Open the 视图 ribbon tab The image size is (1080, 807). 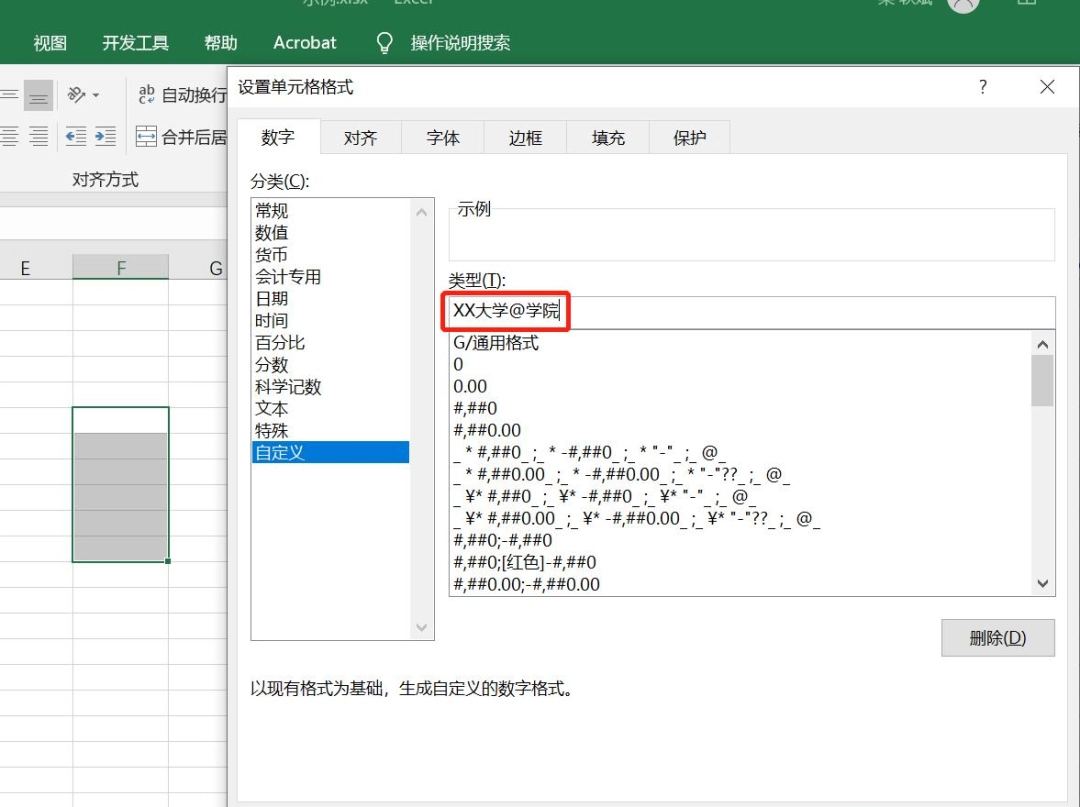(50, 43)
